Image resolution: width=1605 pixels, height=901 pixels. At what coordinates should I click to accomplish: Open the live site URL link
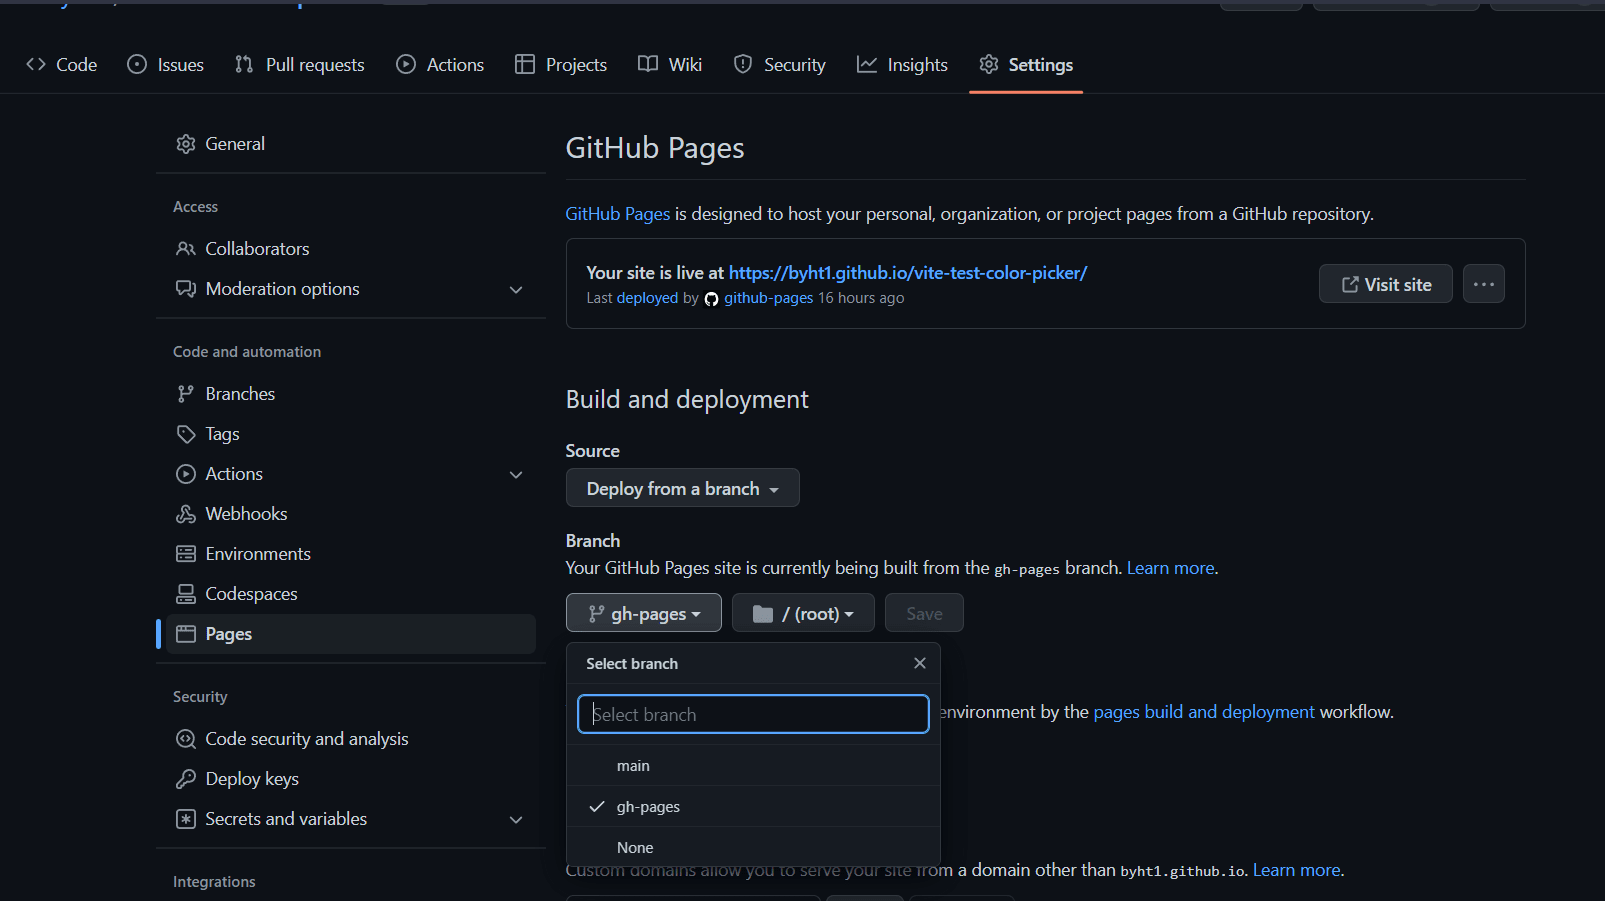pyautogui.click(x=908, y=273)
